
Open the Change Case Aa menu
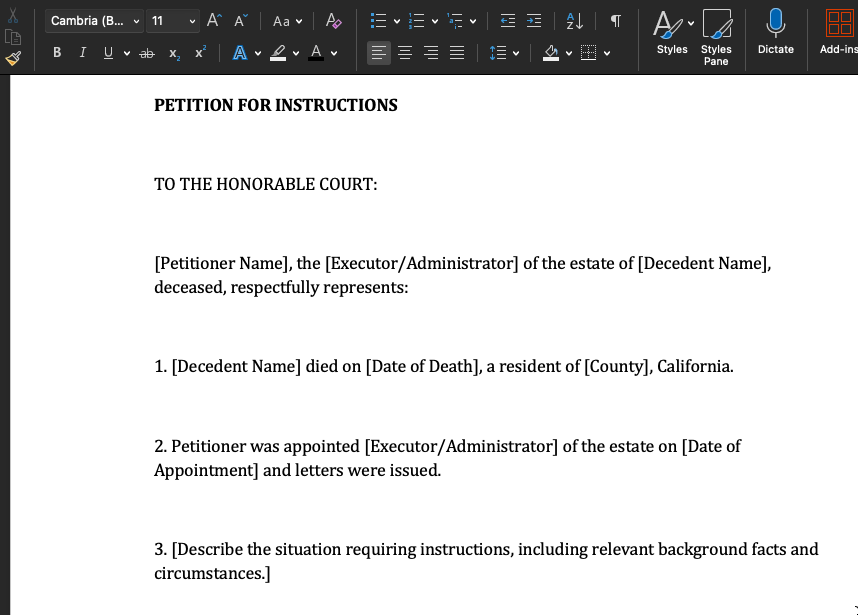pos(287,21)
